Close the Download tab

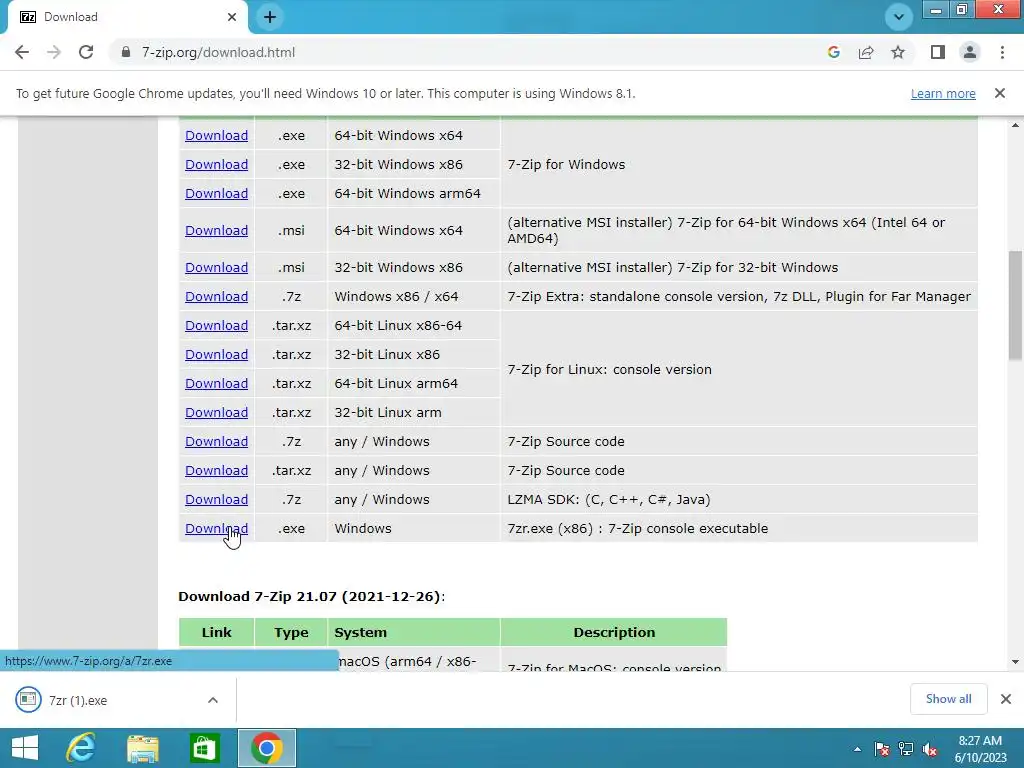click(232, 17)
